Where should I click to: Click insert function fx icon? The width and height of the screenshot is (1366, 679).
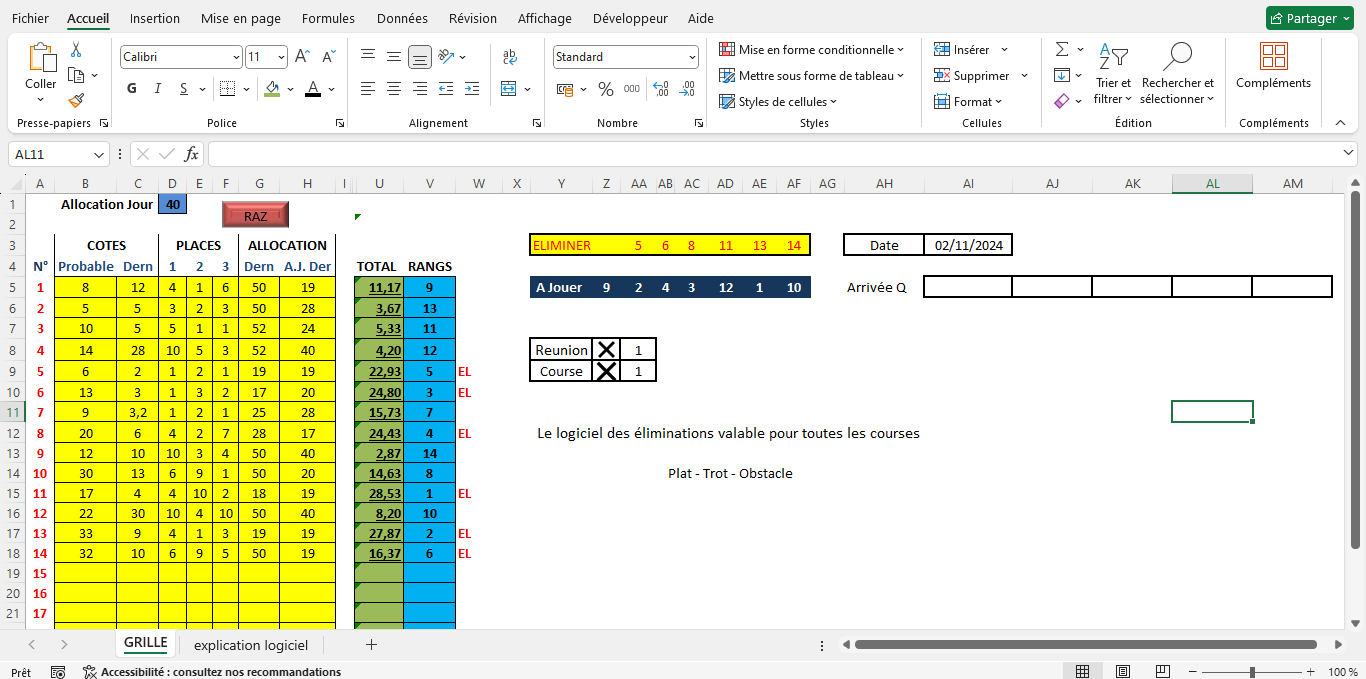tap(192, 154)
